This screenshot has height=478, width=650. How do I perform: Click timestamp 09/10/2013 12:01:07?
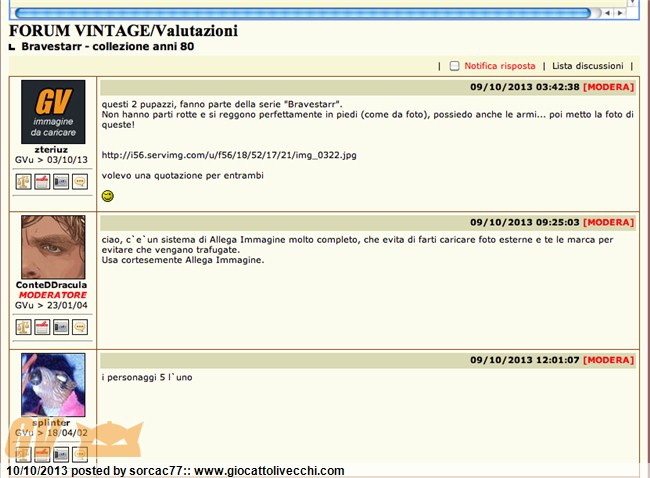525,360
